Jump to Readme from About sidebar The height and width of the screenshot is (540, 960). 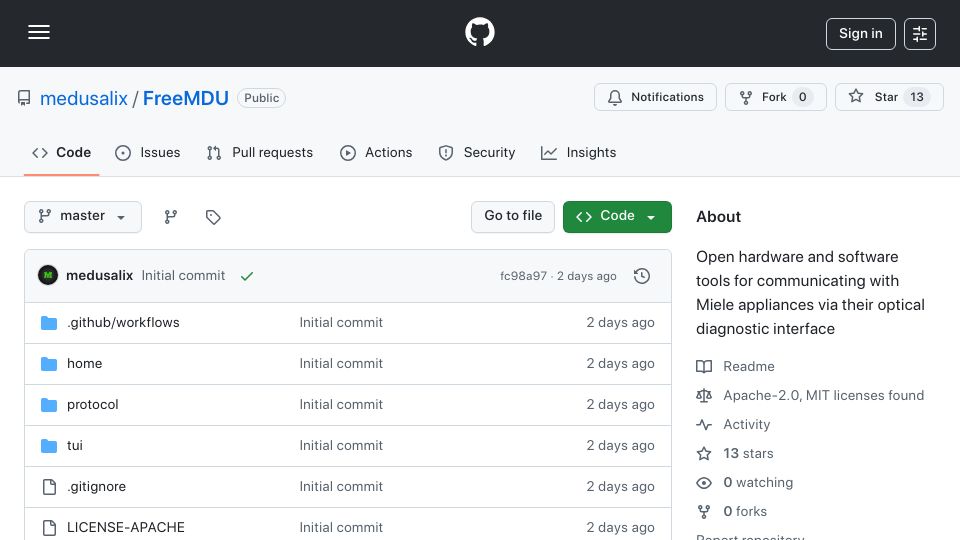tap(749, 366)
